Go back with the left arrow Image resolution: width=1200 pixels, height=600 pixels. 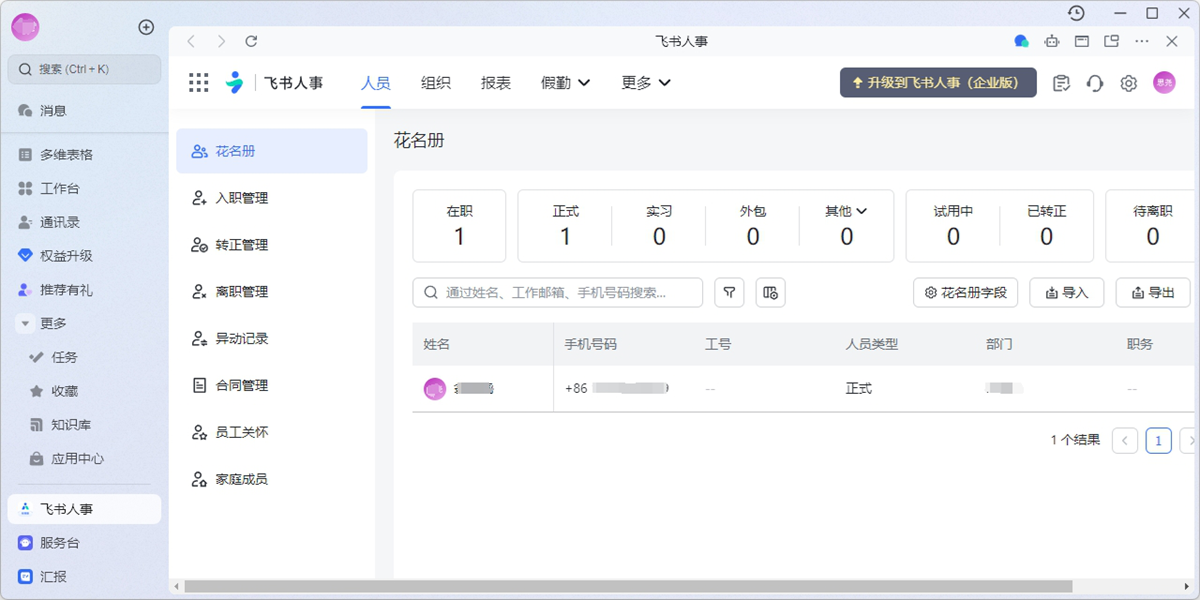point(192,41)
